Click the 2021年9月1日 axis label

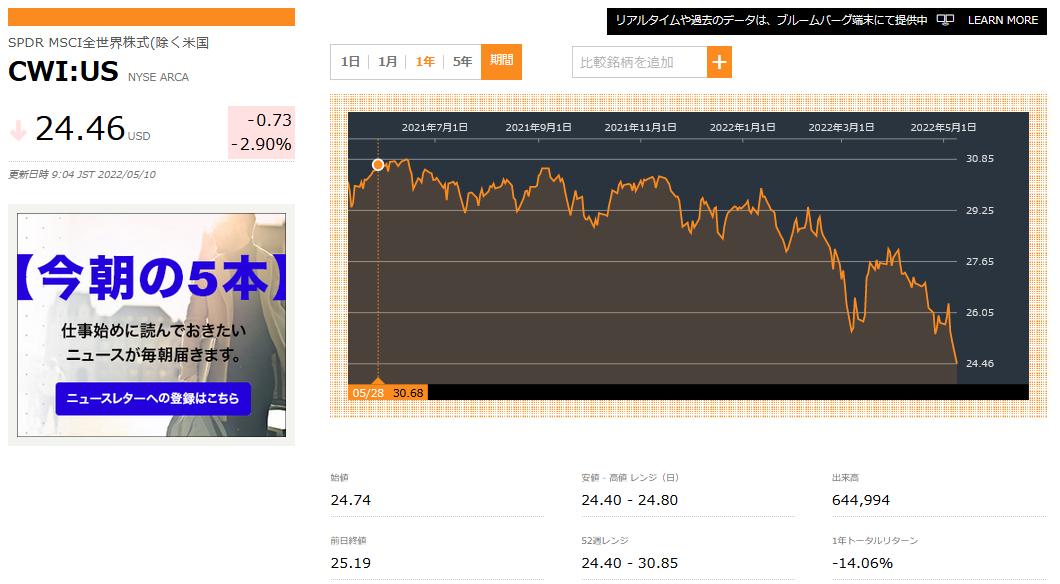538,127
